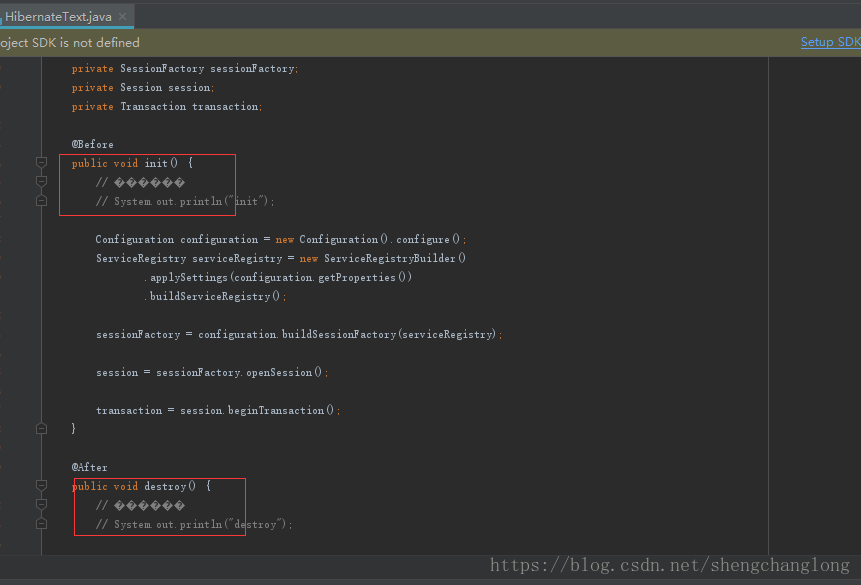Toggle fold marker beside the println("init") comment
The height and width of the screenshot is (585, 861).
41,200
